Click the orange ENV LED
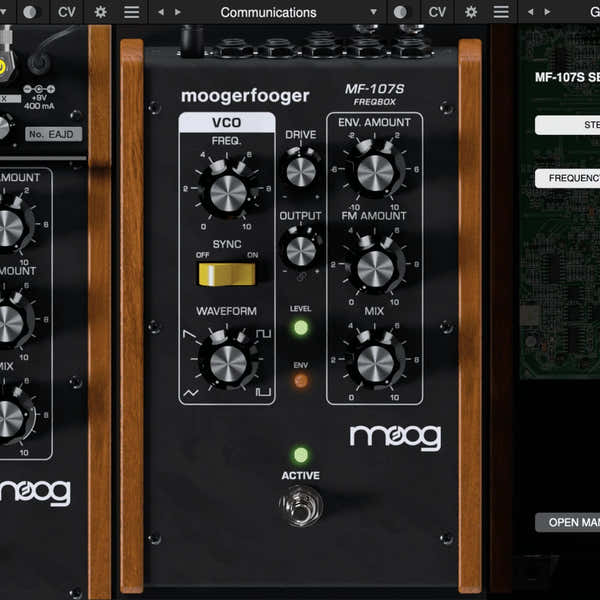Viewport: 600px width, 600px height. click(x=301, y=381)
